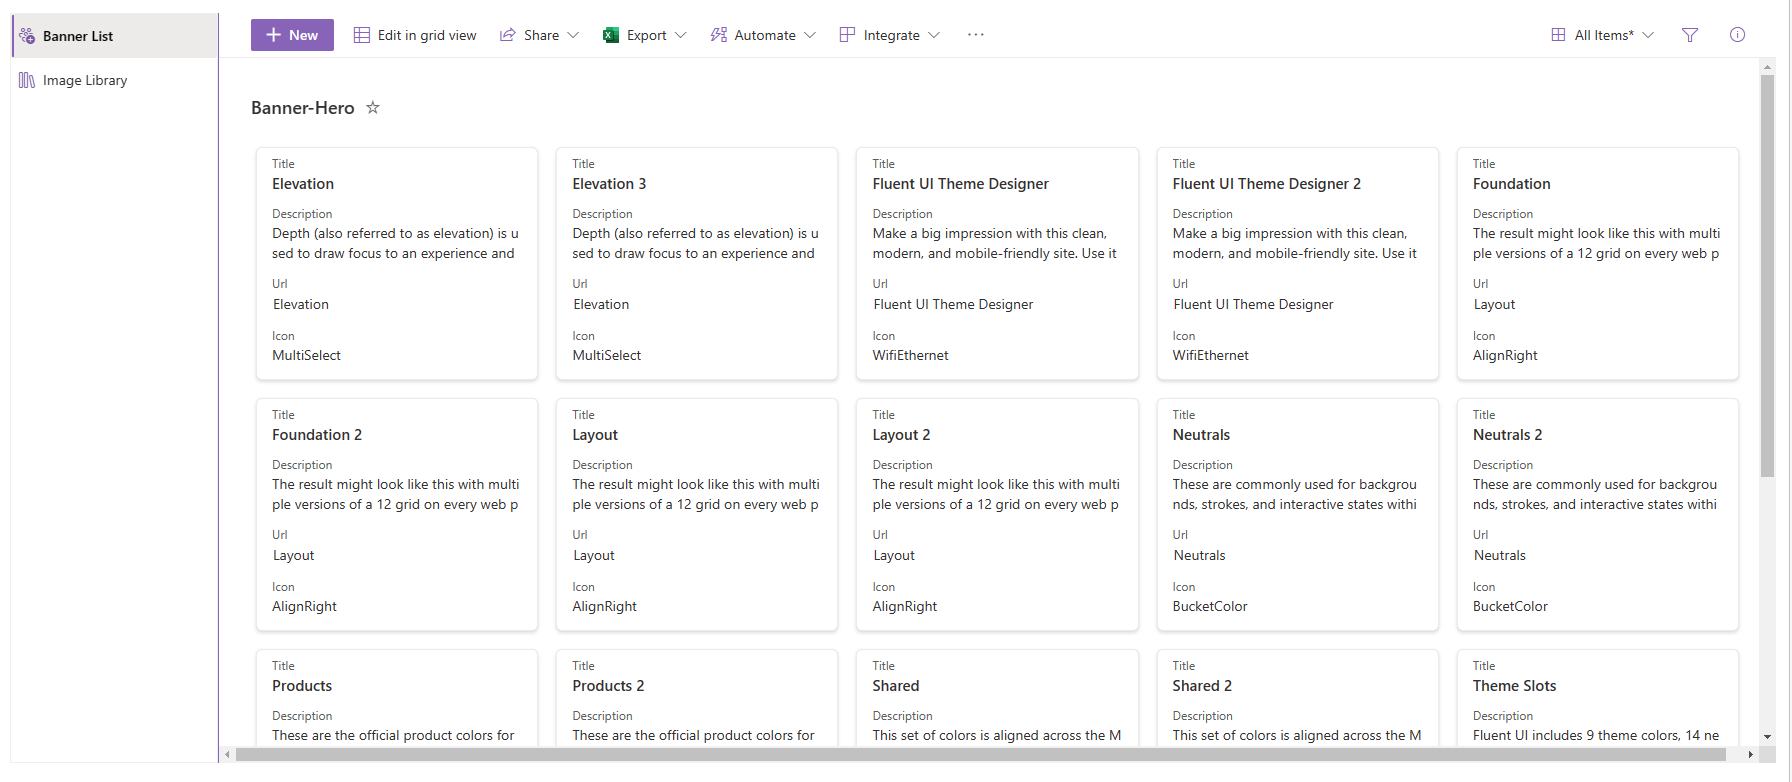1792x782 pixels.
Task: Click the grid icon beside Edit in grid view
Action: pyautogui.click(x=362, y=35)
